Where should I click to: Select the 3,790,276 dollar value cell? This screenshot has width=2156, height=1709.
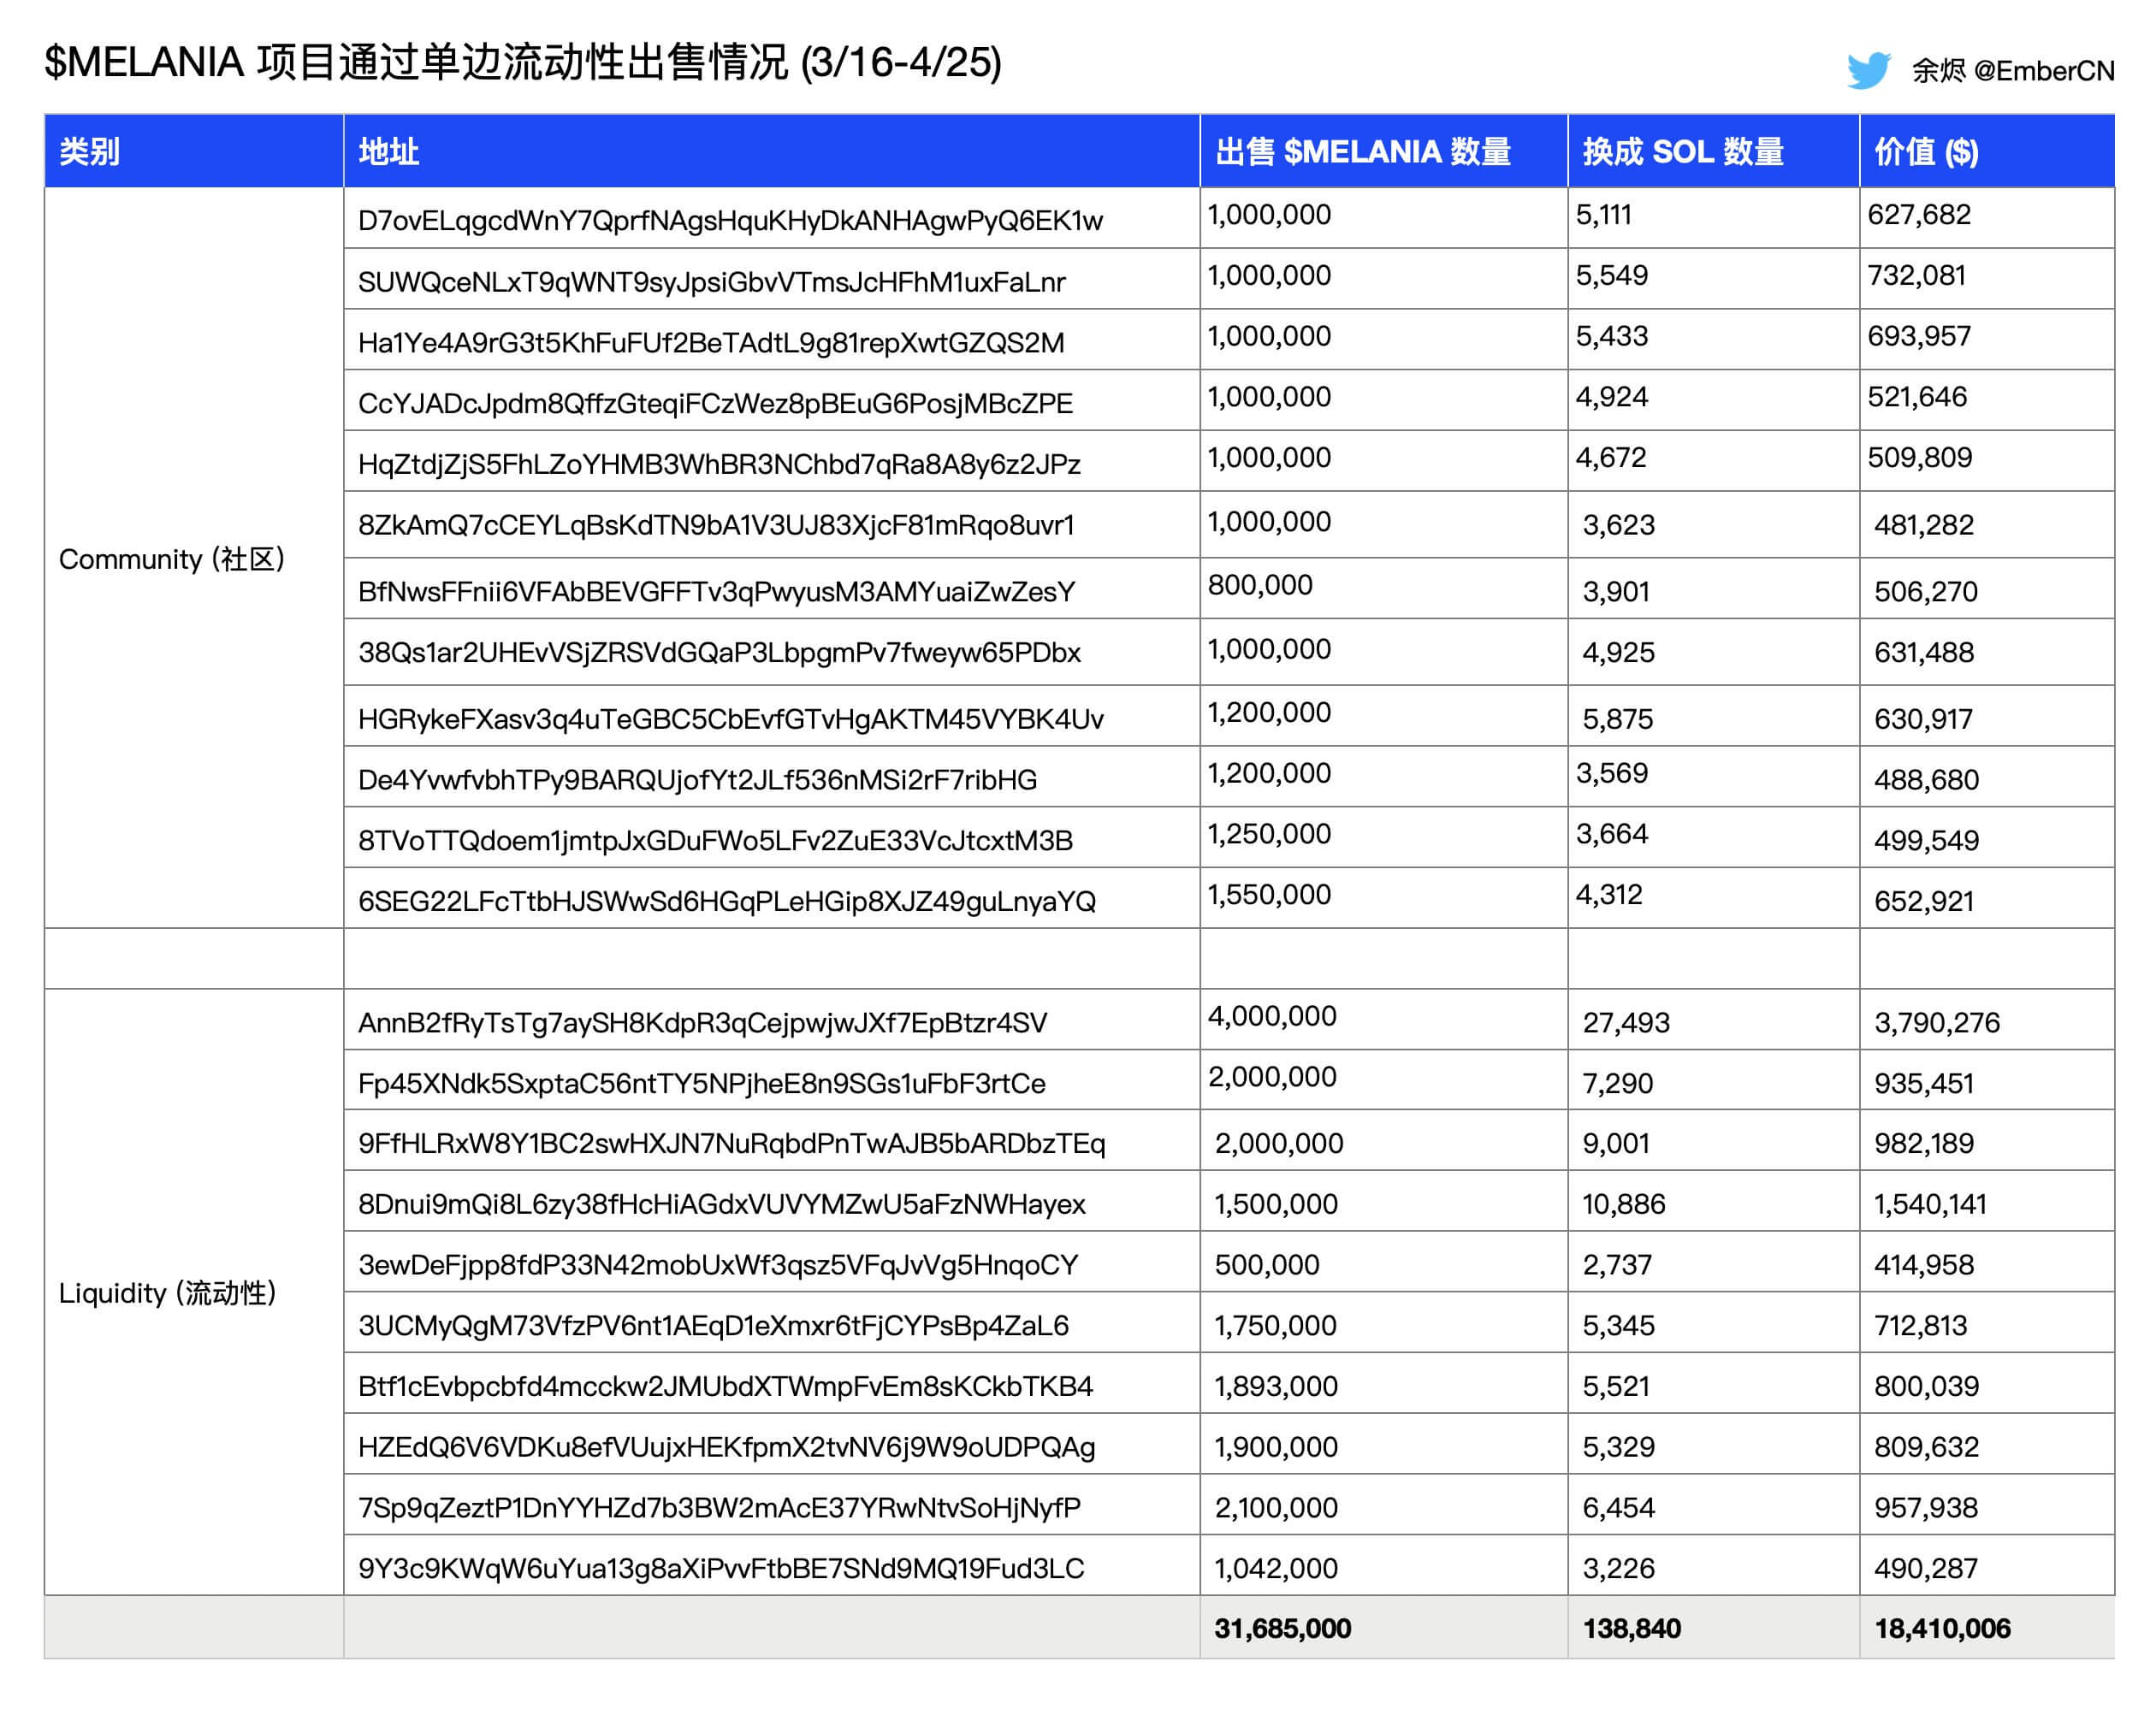pos(1937,1022)
